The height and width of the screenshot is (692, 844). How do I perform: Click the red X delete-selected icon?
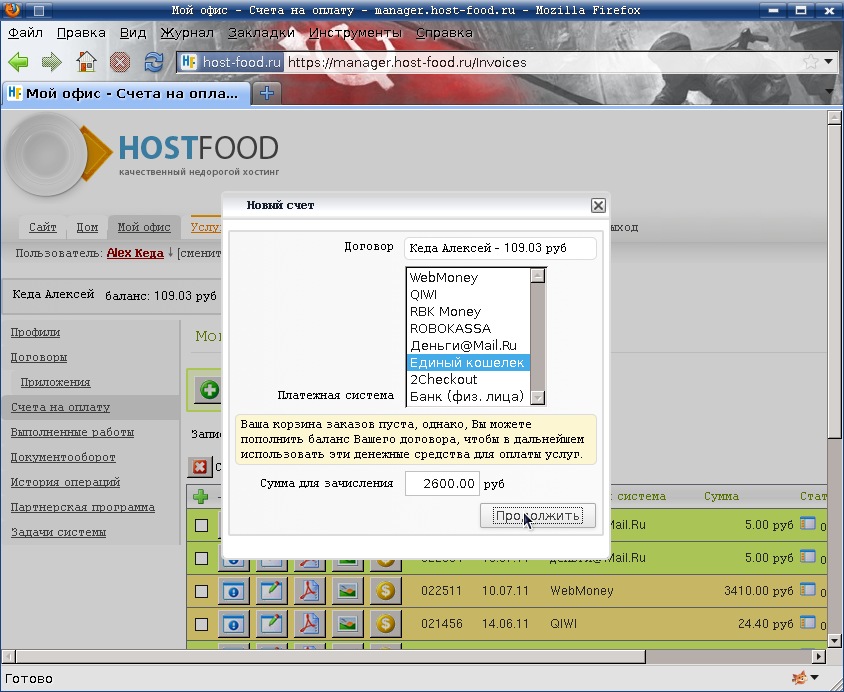click(x=200, y=467)
